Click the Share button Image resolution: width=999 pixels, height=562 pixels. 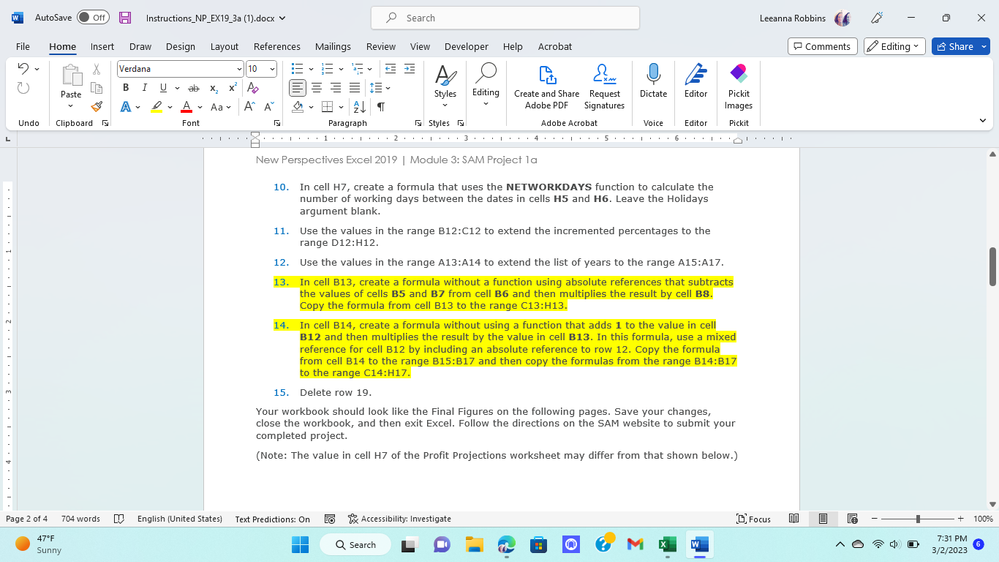click(x=954, y=47)
